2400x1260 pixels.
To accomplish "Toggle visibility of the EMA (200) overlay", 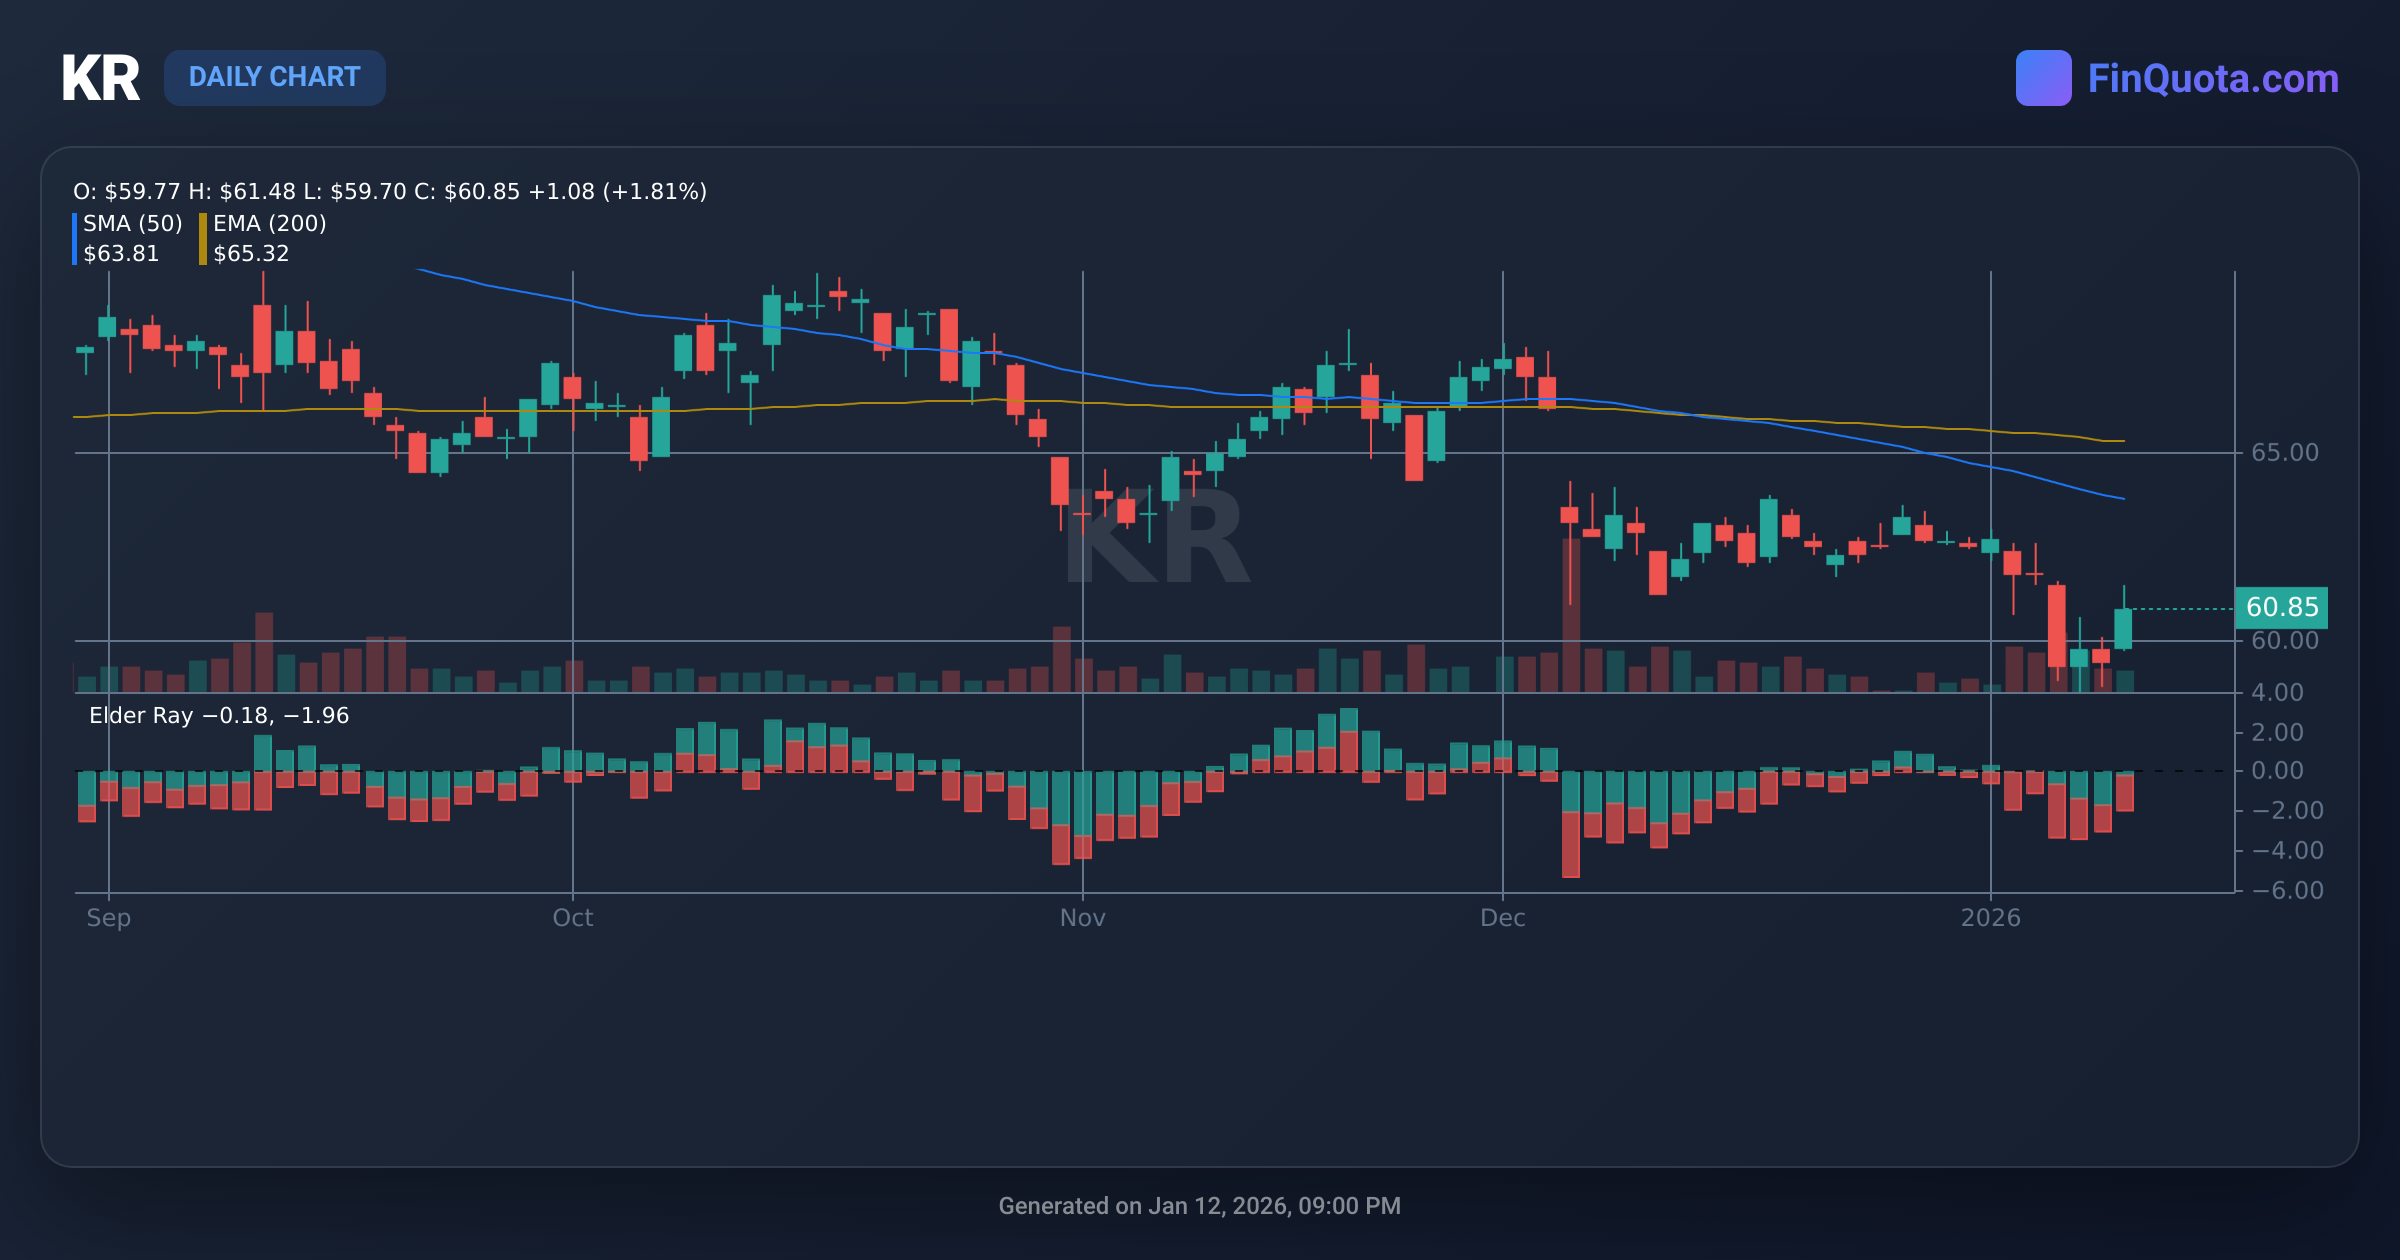I will click(x=270, y=224).
